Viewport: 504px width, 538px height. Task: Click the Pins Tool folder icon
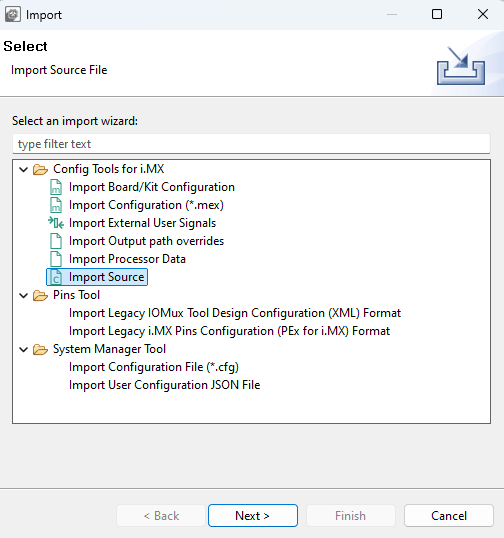coord(40,295)
